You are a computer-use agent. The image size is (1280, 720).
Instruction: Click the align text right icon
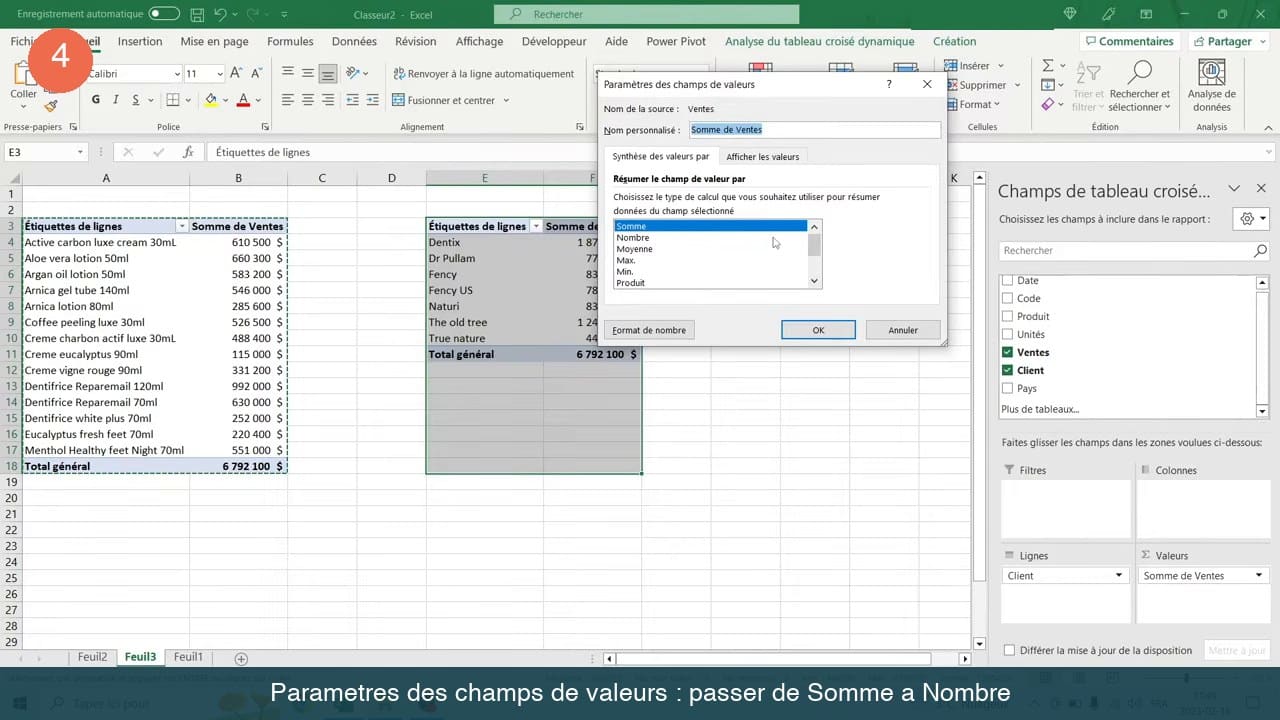point(328,100)
